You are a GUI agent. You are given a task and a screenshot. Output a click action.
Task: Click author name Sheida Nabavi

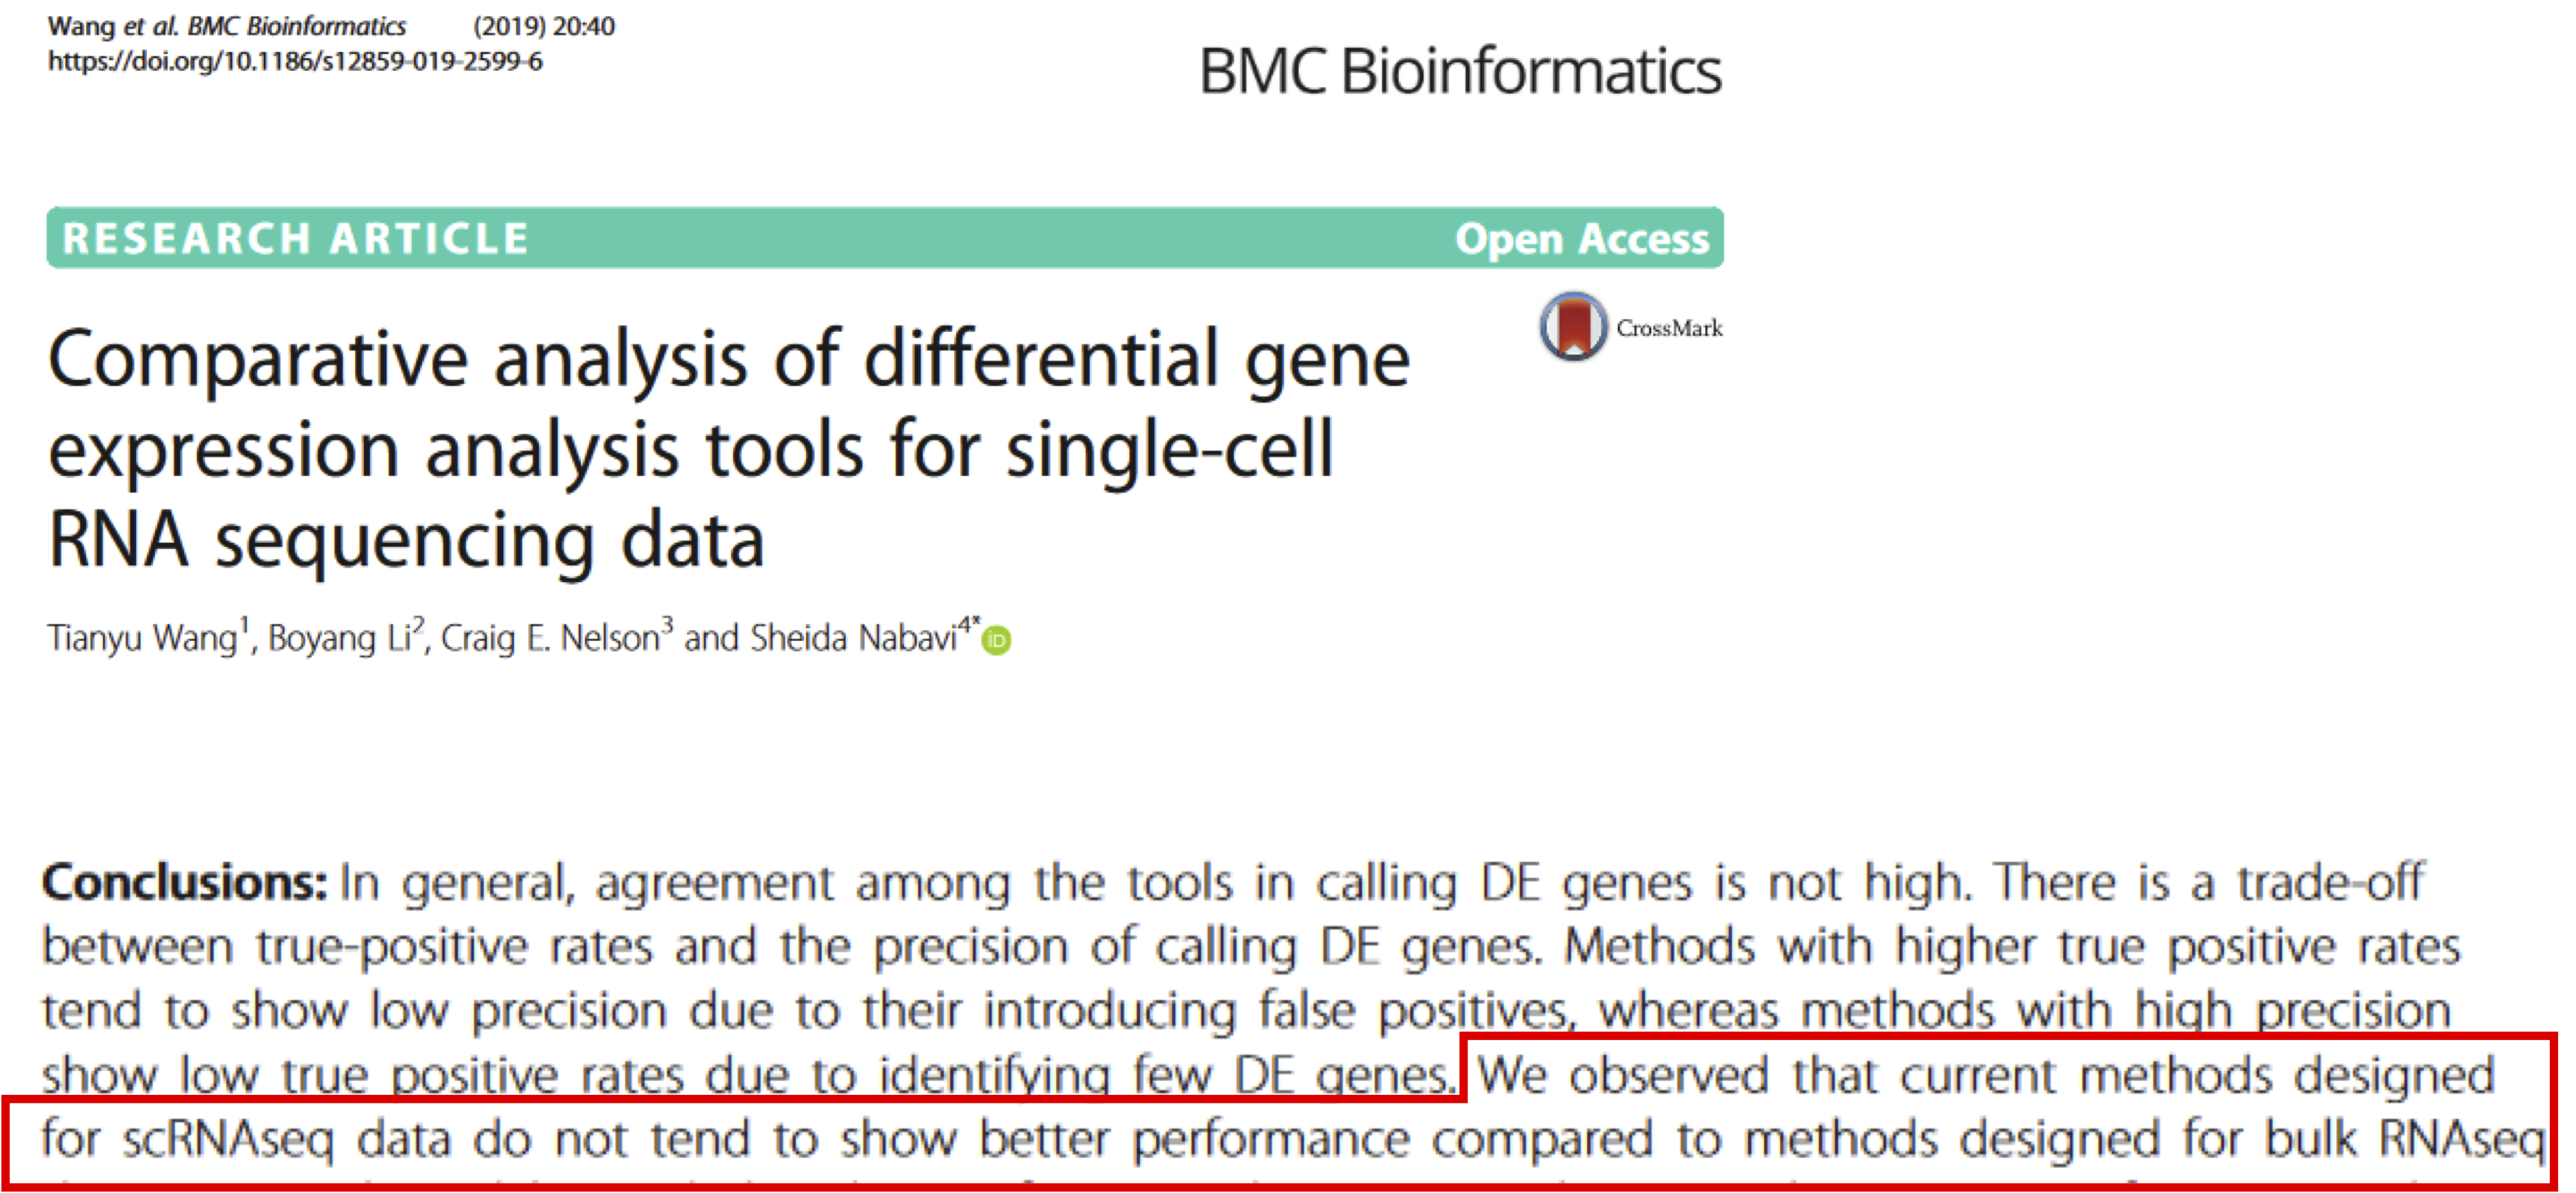tap(854, 638)
